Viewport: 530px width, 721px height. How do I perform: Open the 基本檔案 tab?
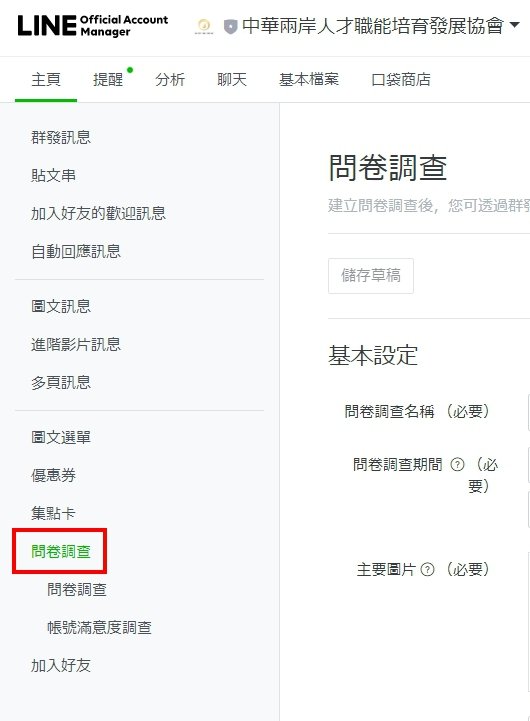tap(309, 80)
